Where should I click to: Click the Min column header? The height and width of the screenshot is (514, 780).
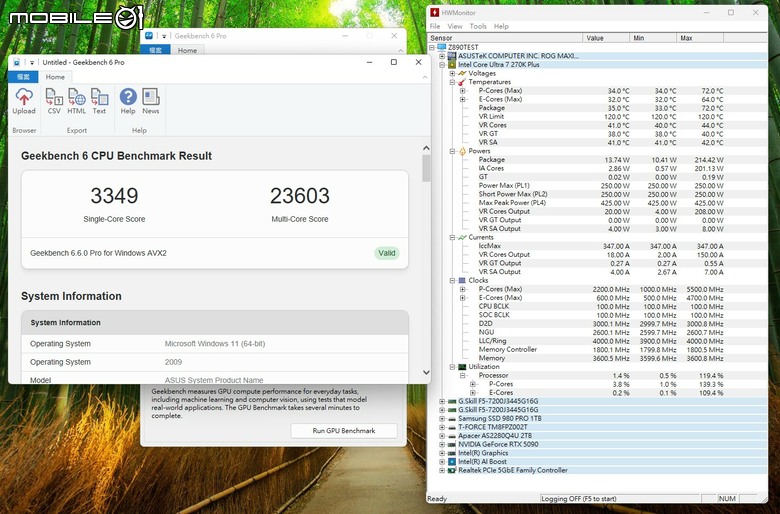(653, 38)
